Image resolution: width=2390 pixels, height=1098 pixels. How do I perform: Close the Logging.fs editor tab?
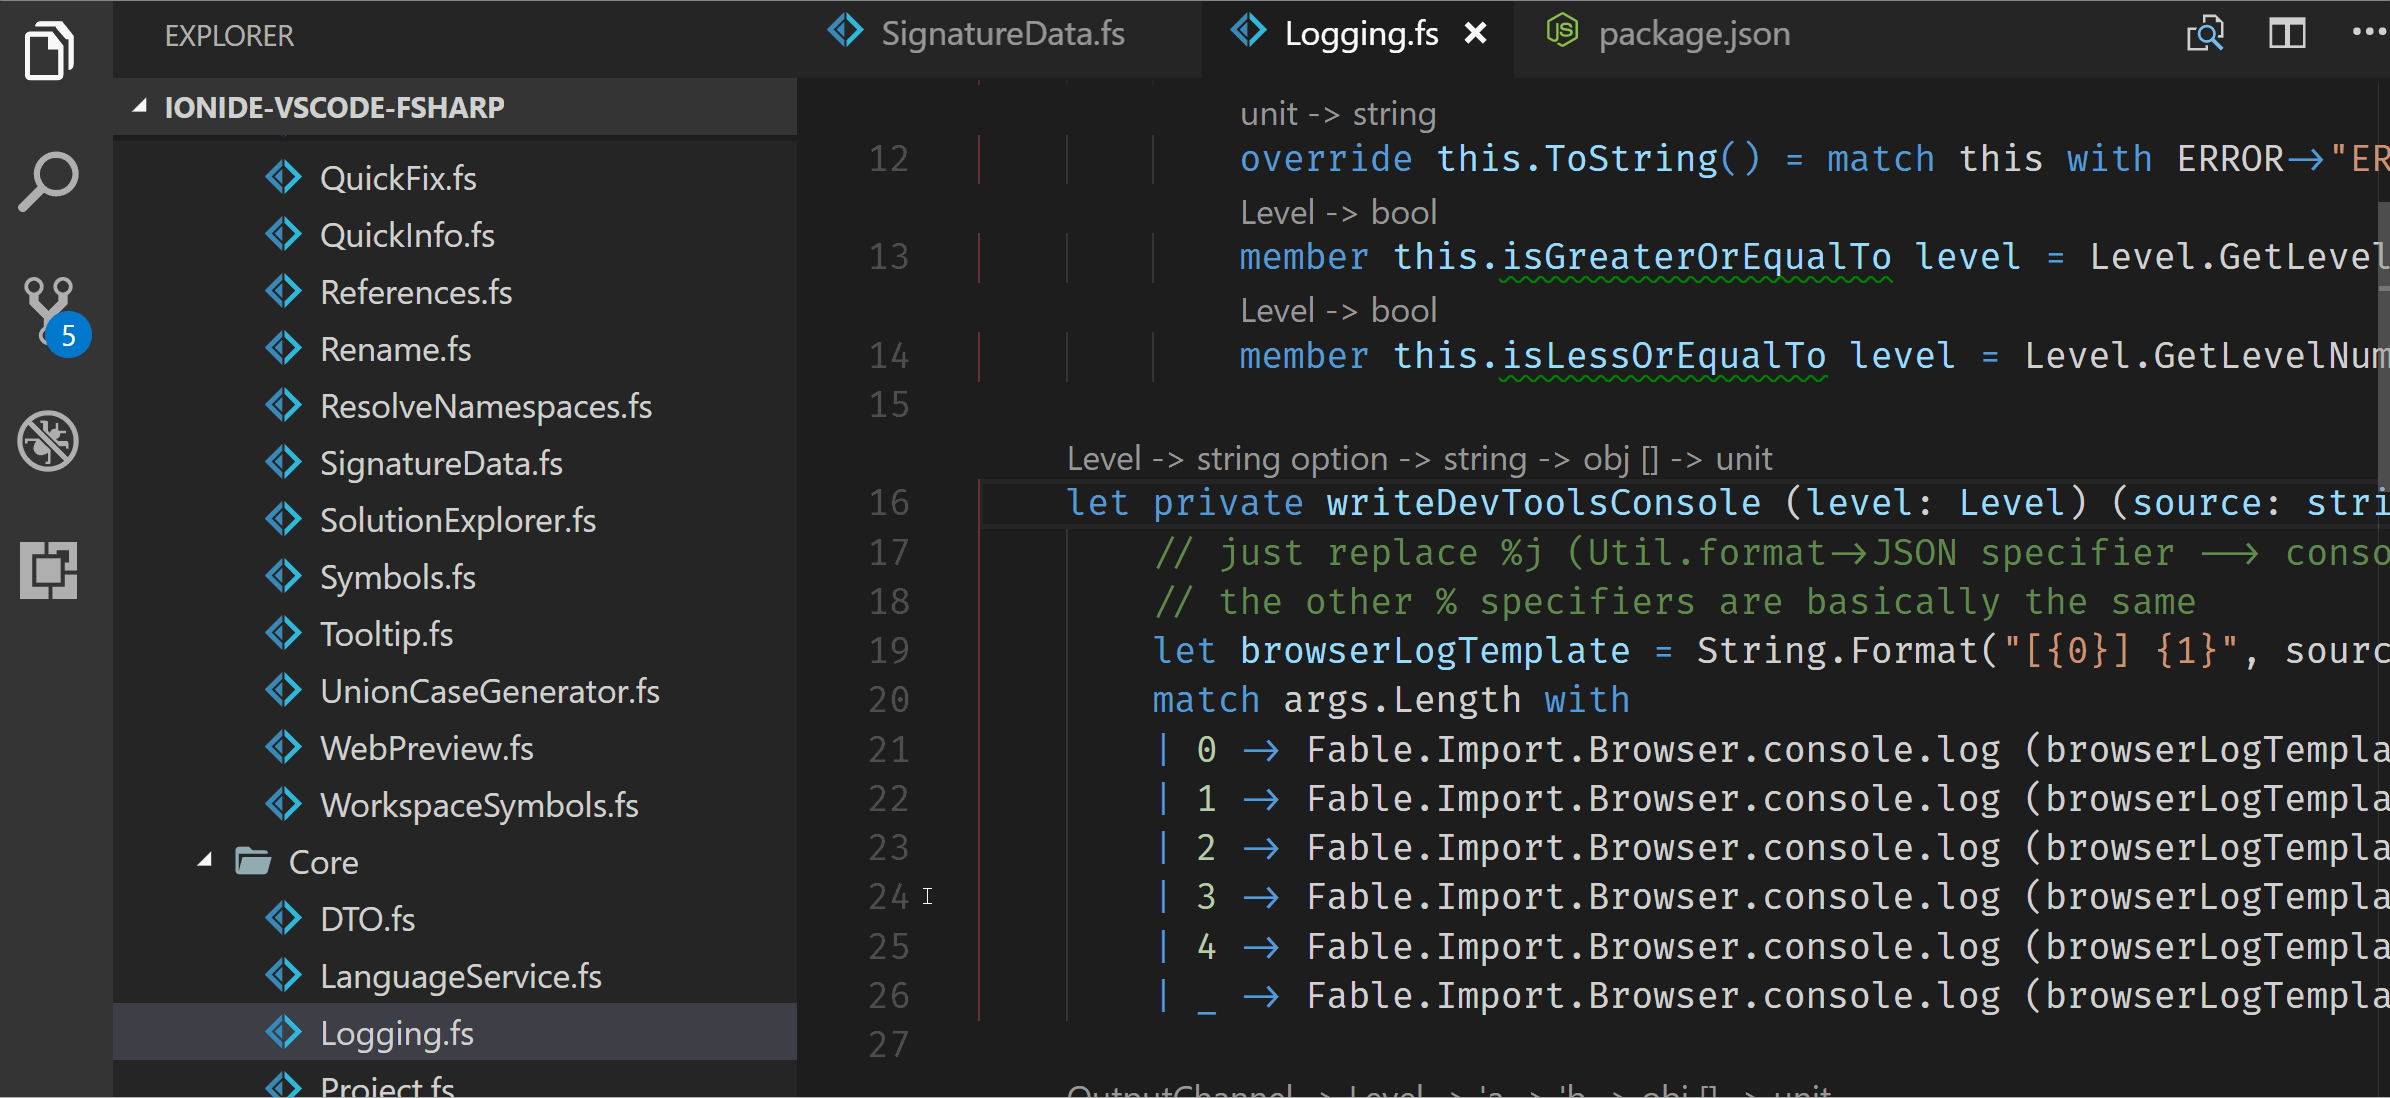[1477, 33]
